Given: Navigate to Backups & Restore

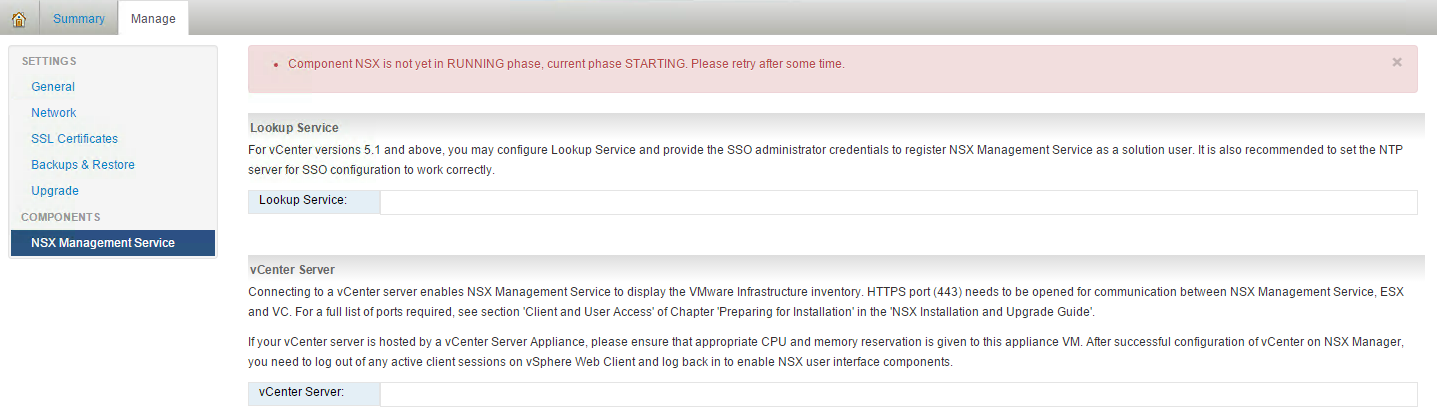Looking at the screenshot, I should coord(83,165).
